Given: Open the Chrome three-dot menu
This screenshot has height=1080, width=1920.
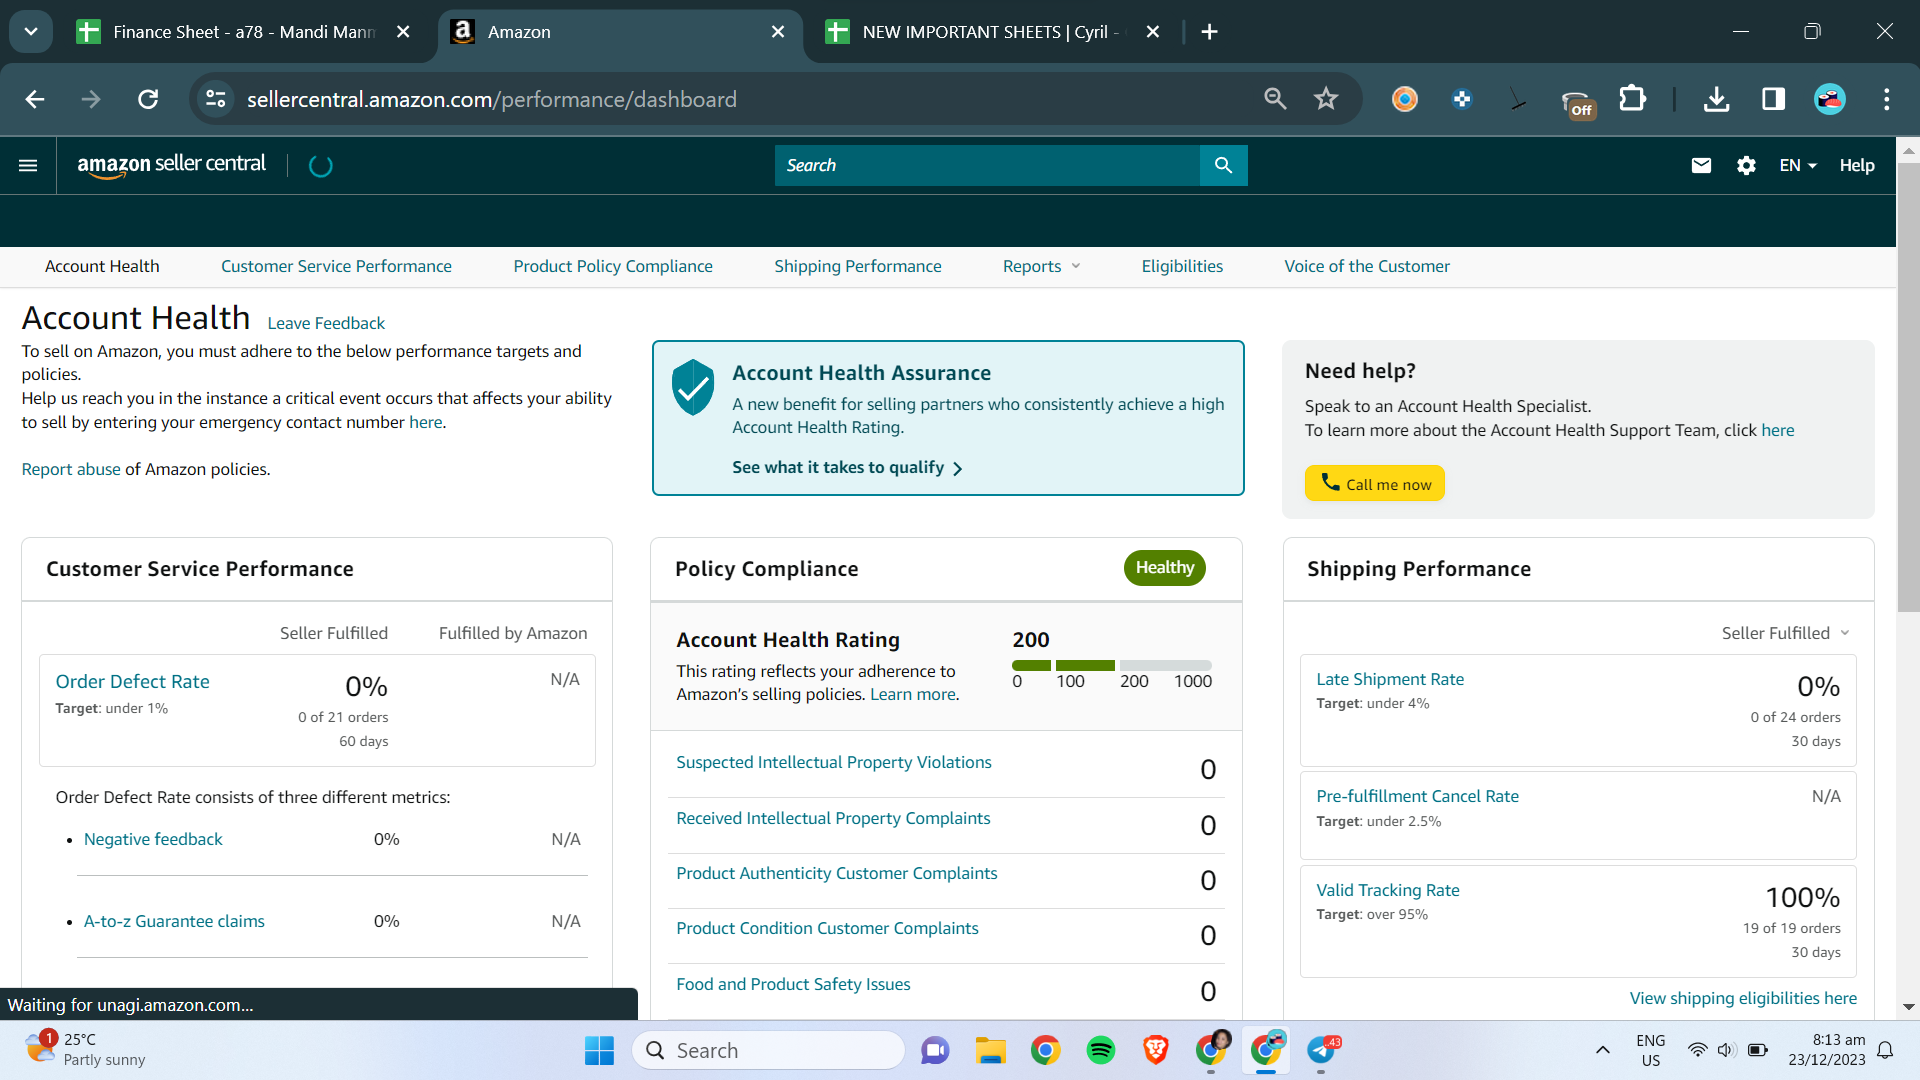Looking at the screenshot, I should [x=1887, y=99].
